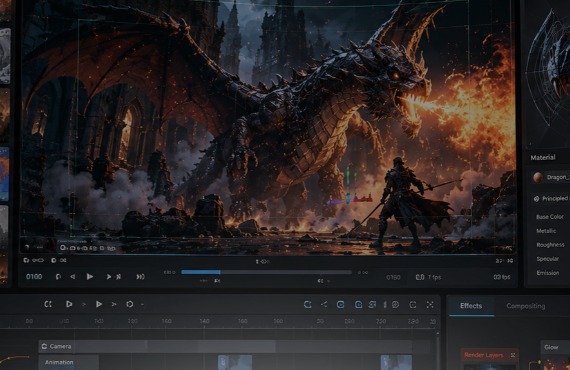Switch to the Compositing tab

tap(526, 306)
